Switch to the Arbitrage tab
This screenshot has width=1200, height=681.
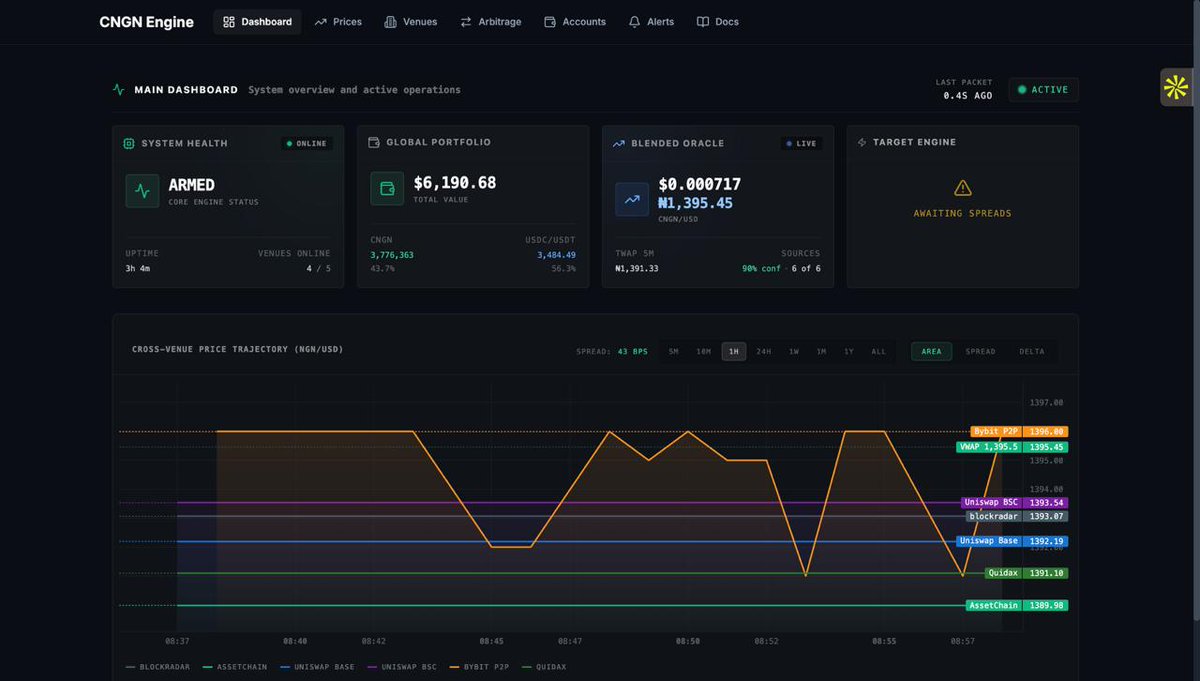[x=491, y=22]
